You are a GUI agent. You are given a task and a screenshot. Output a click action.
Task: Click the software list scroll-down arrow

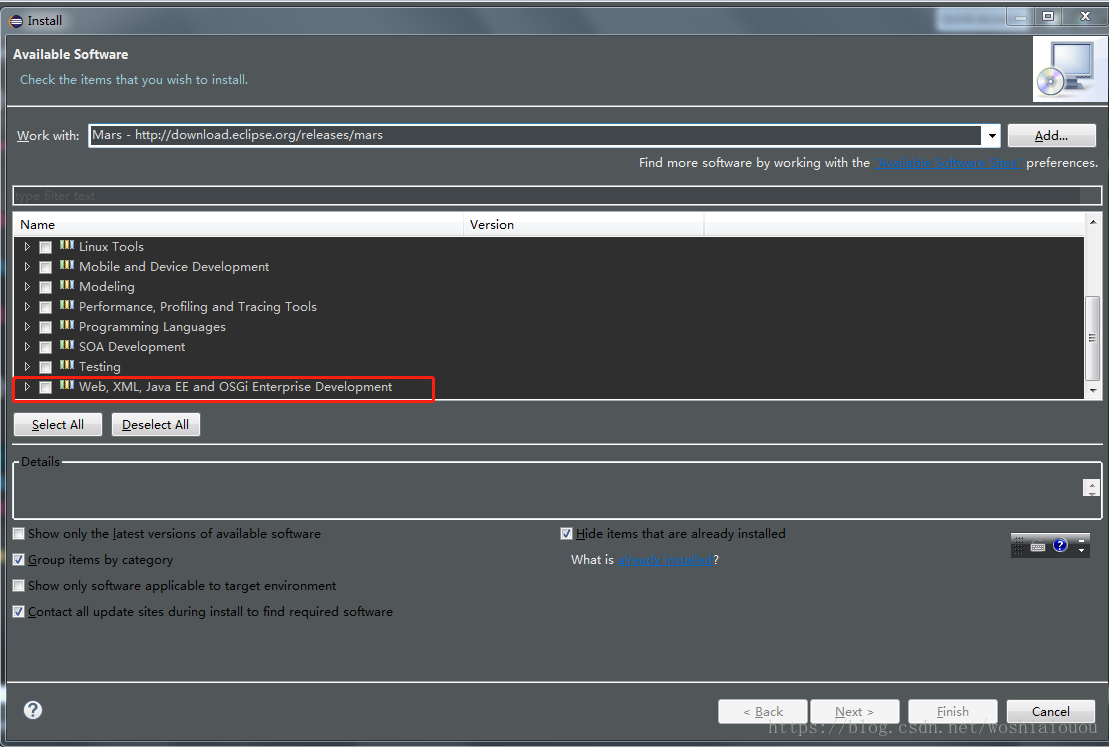coord(1093,390)
